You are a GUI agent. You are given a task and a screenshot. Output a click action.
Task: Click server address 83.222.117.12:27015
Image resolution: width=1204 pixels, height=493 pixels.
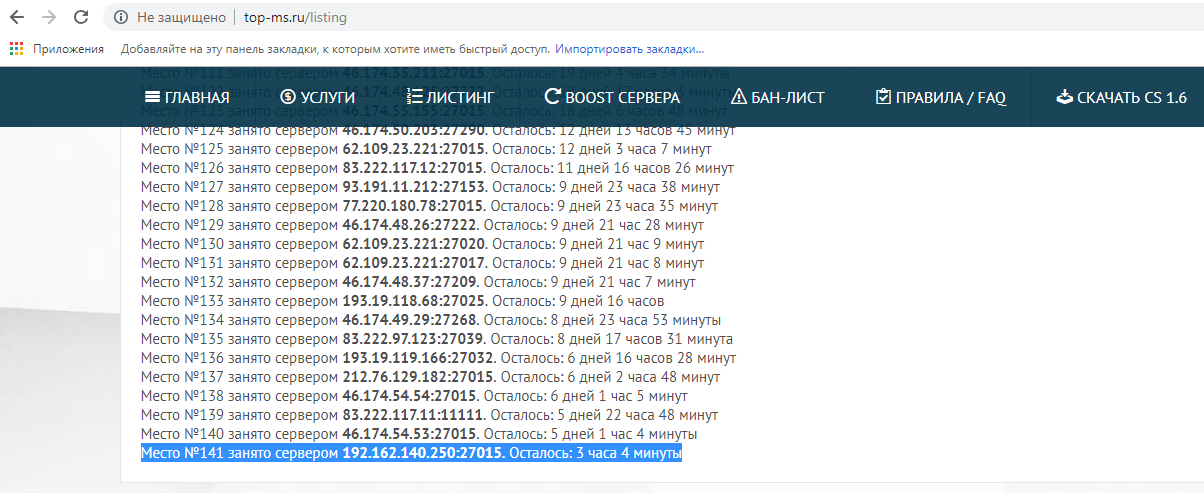tap(413, 168)
